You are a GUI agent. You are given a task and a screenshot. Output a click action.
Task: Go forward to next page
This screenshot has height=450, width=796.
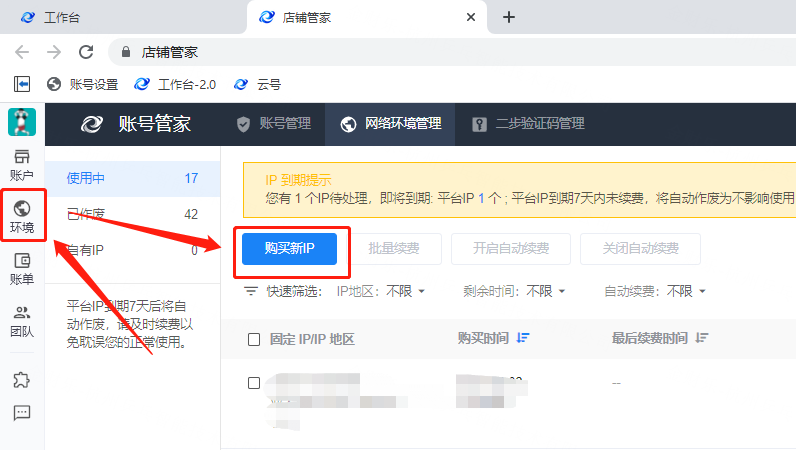click(53, 52)
